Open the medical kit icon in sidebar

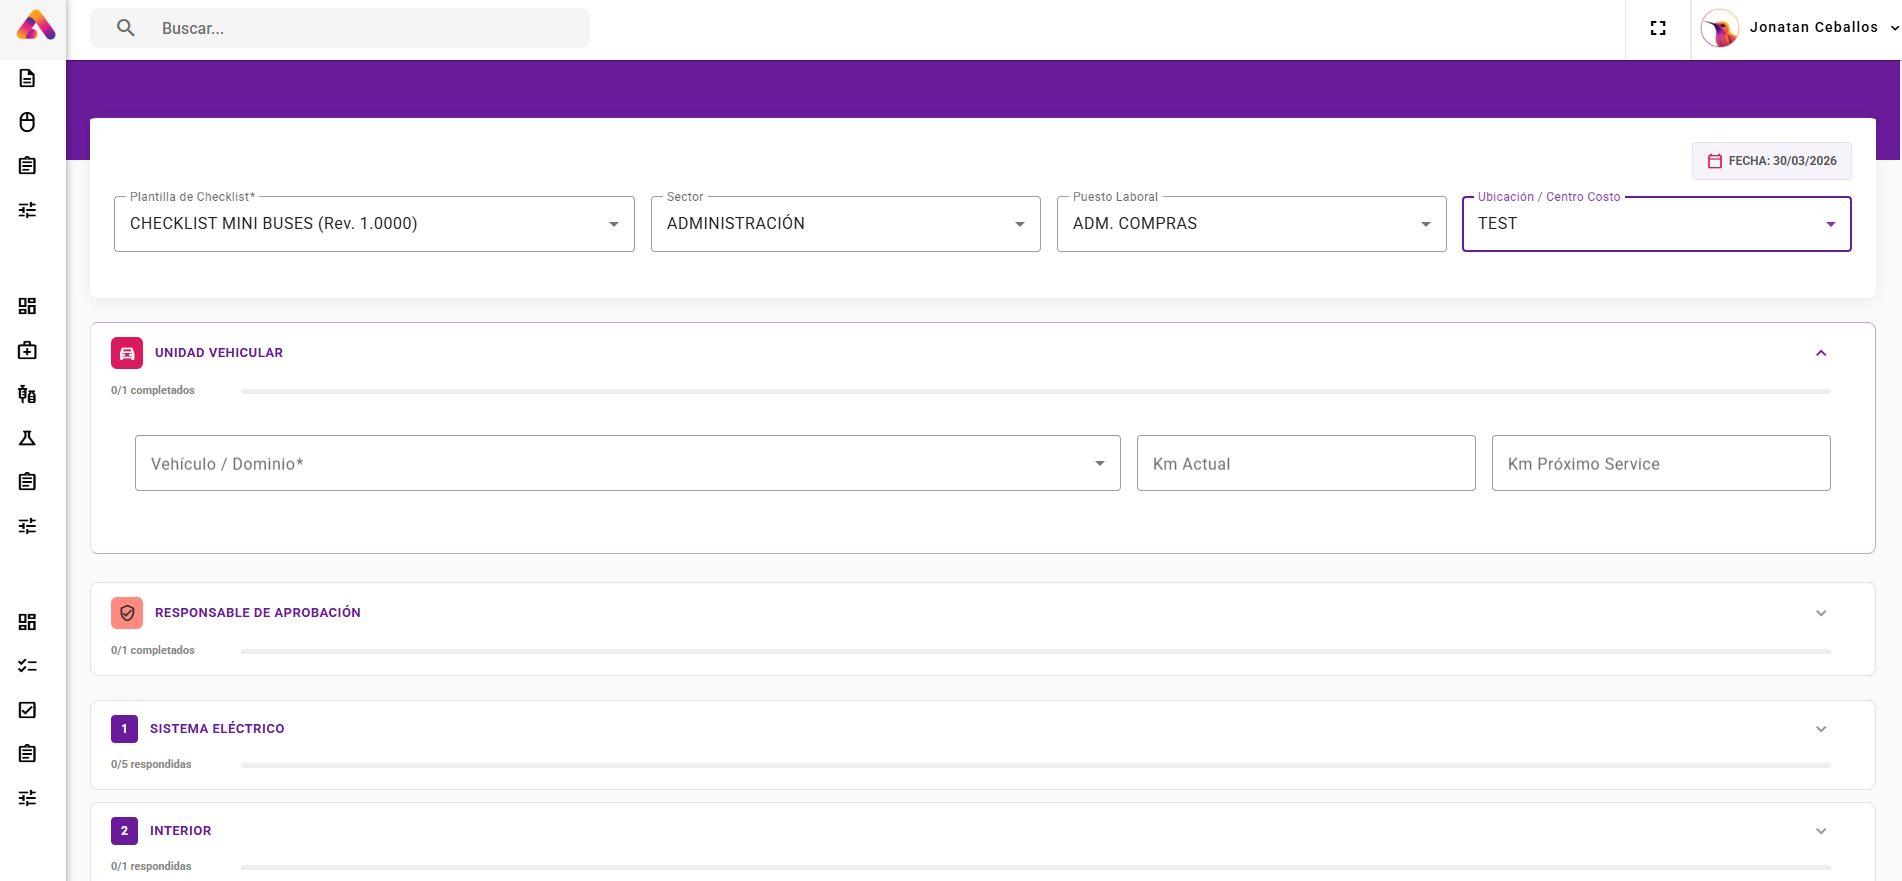(27, 350)
